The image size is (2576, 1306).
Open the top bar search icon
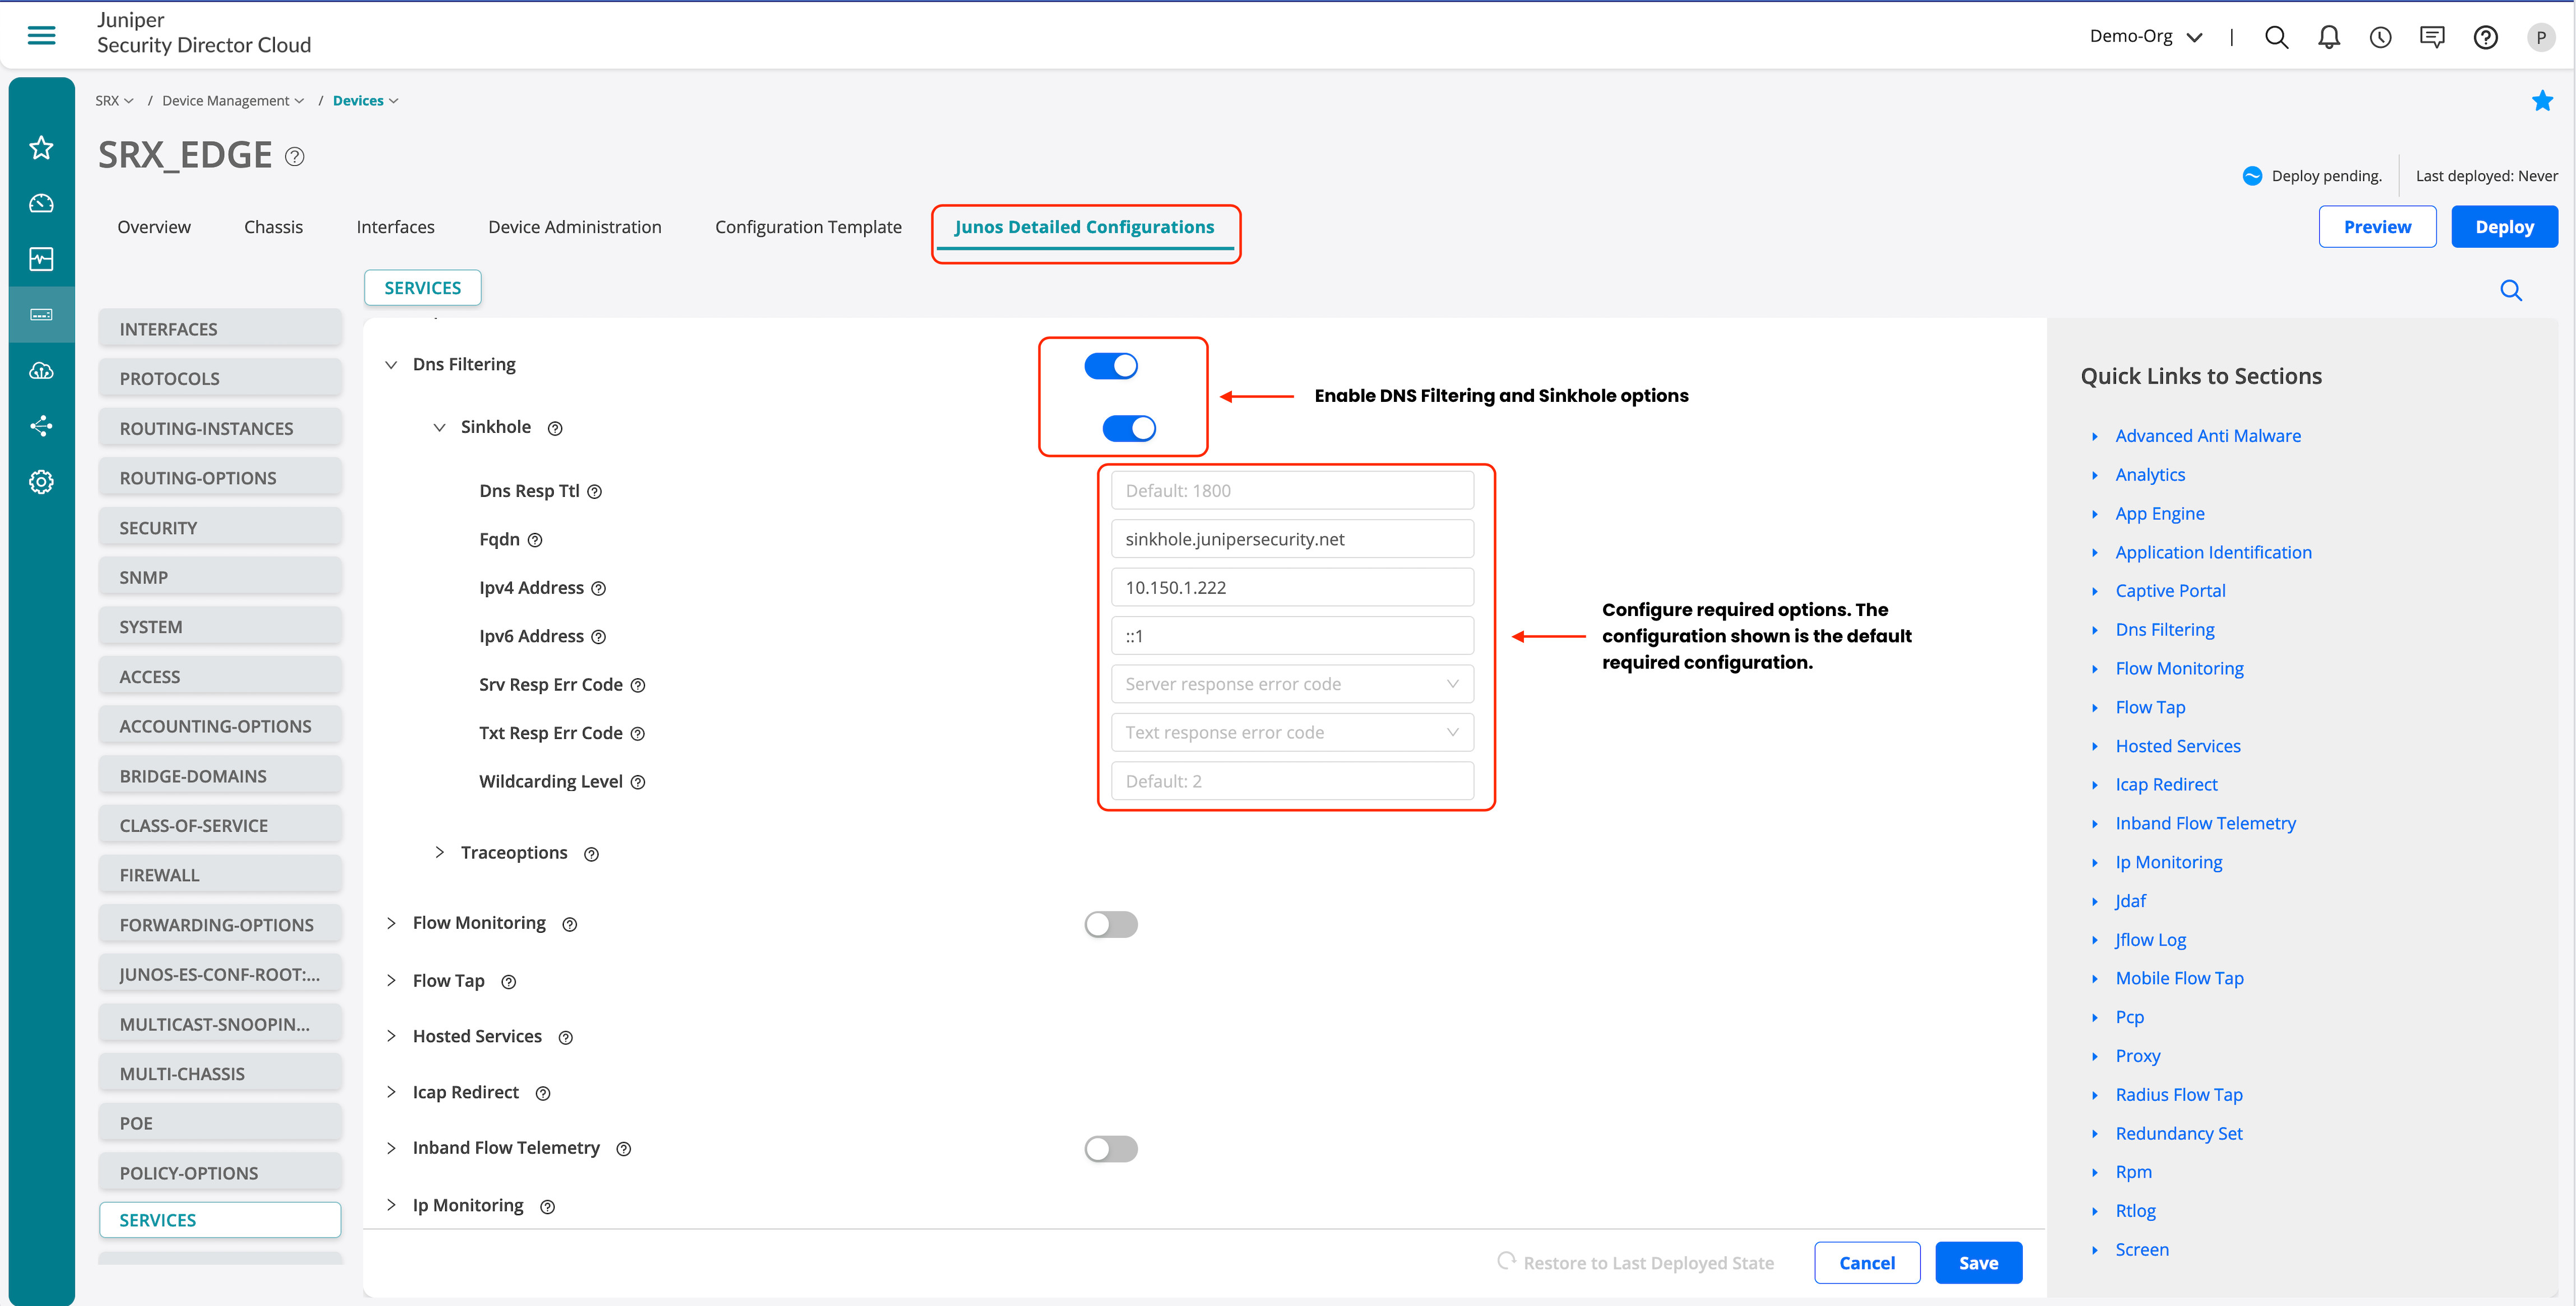2276,37
